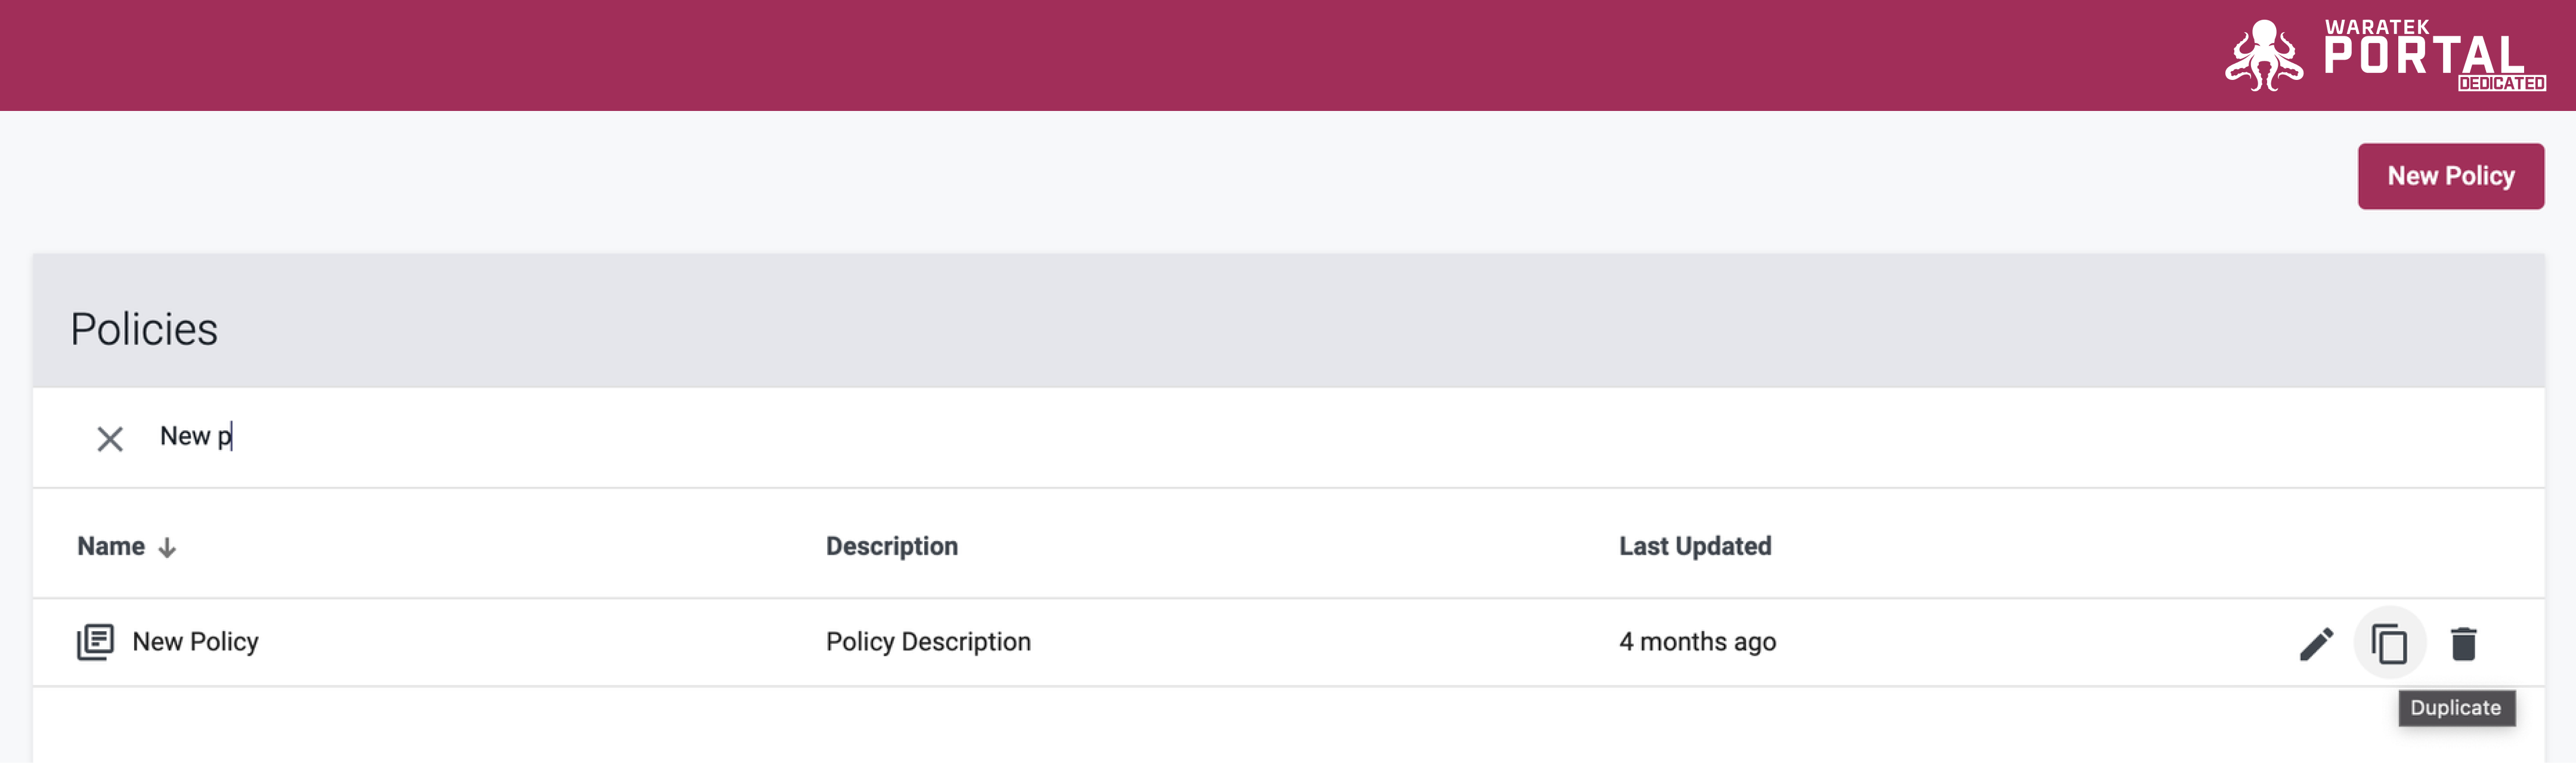Toggle the Name column sort arrow

point(167,547)
